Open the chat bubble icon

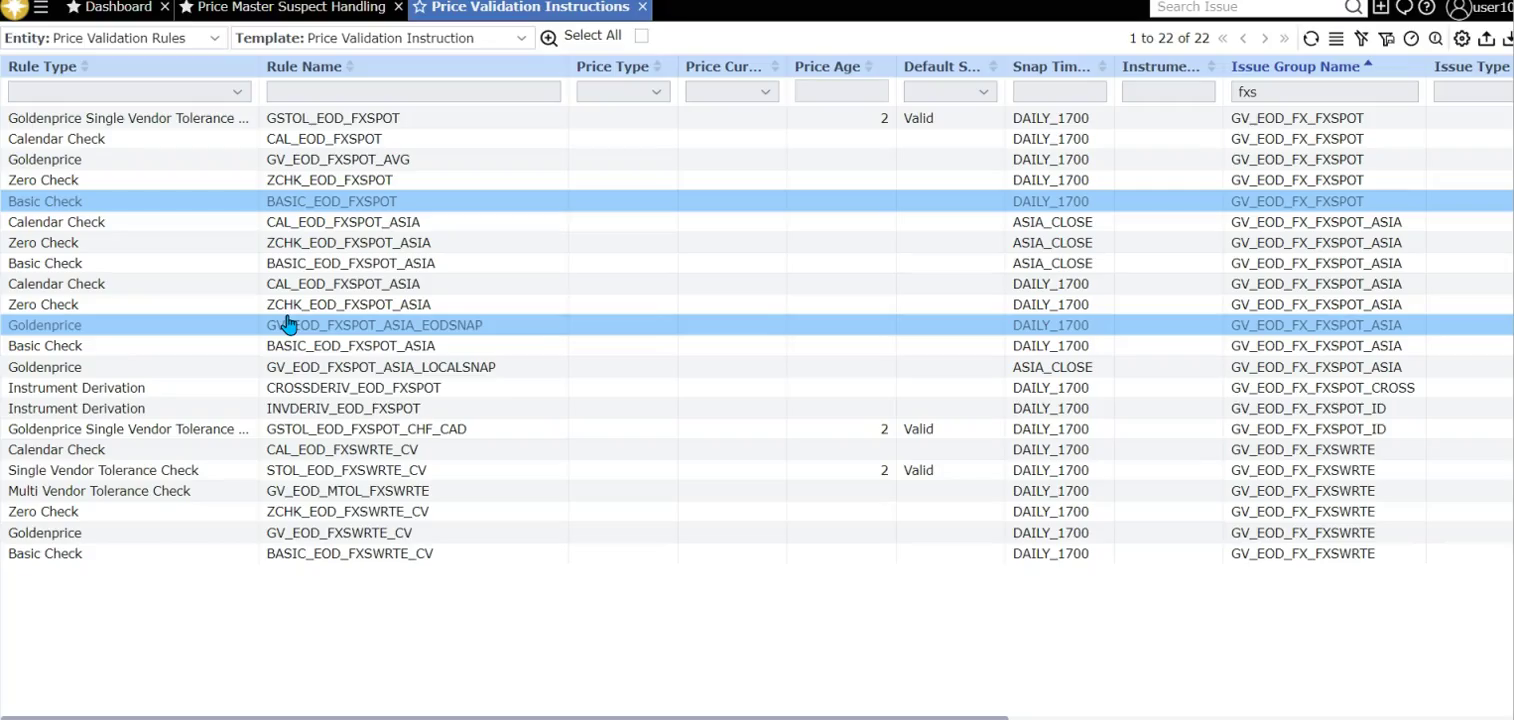1404,7
